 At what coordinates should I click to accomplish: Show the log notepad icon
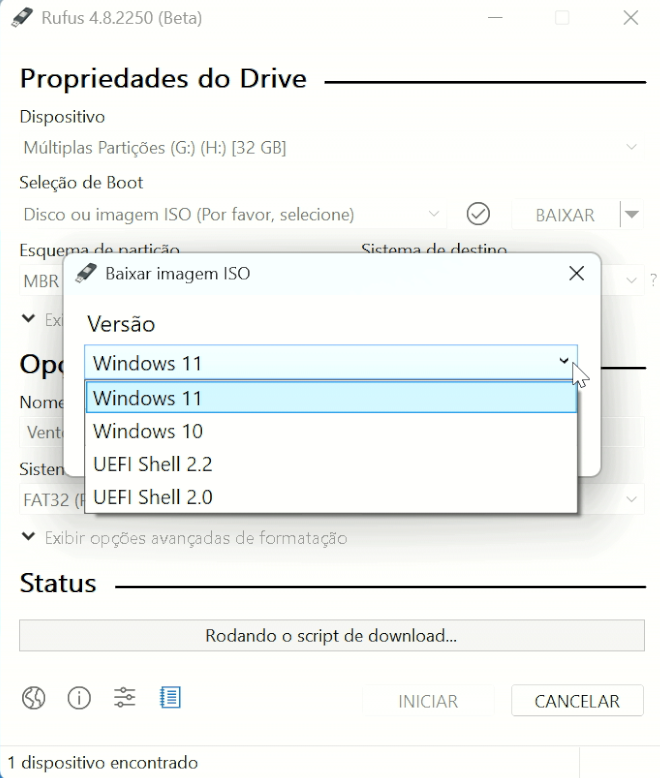tap(170, 698)
